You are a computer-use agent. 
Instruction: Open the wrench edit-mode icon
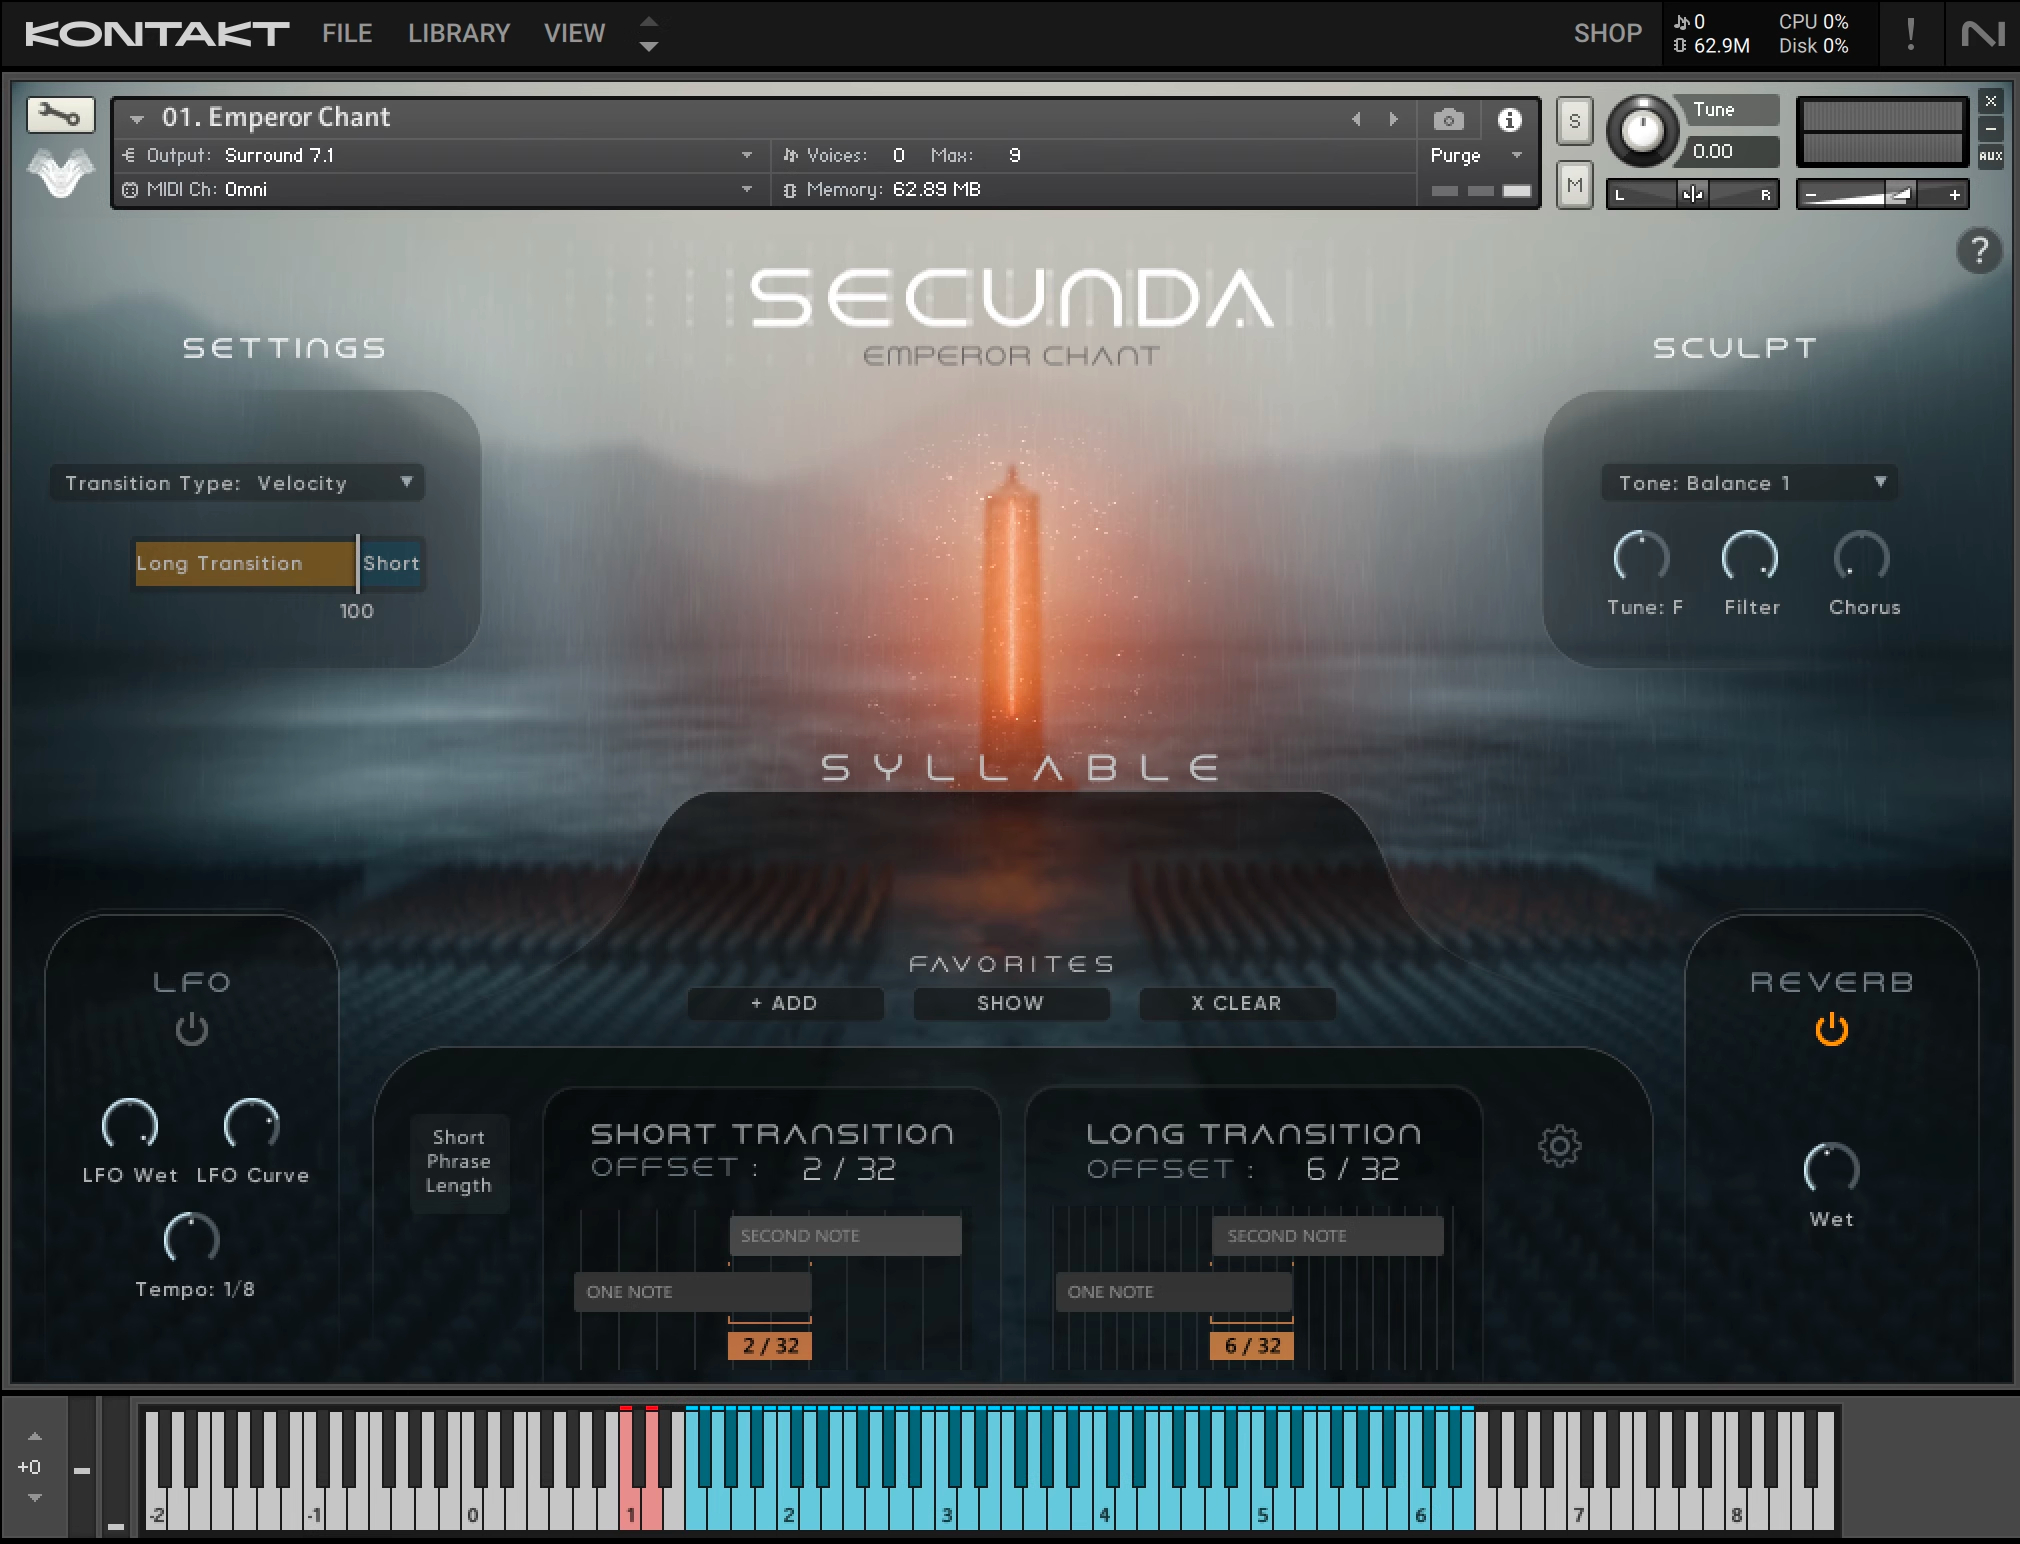(x=61, y=116)
